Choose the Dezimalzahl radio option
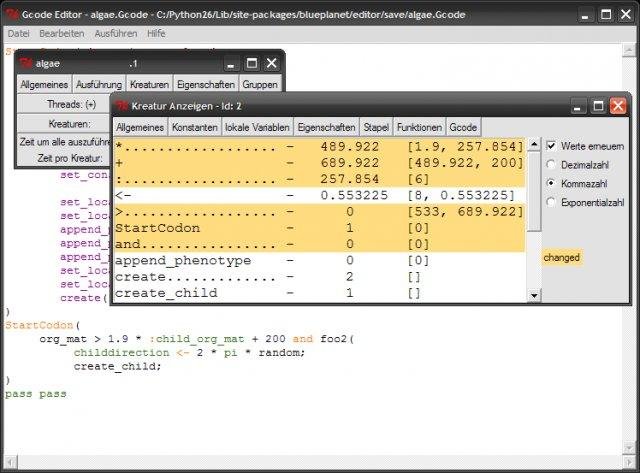 point(551,165)
